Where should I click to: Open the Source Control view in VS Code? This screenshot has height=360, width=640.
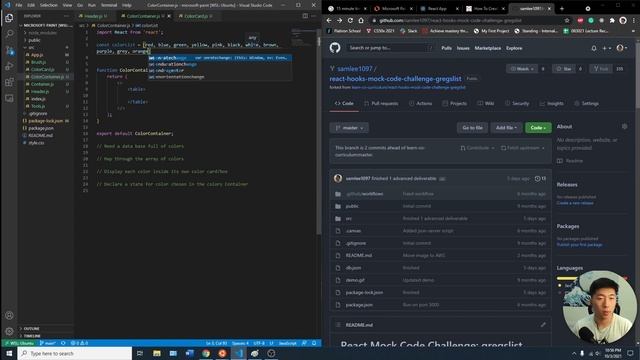9,50
